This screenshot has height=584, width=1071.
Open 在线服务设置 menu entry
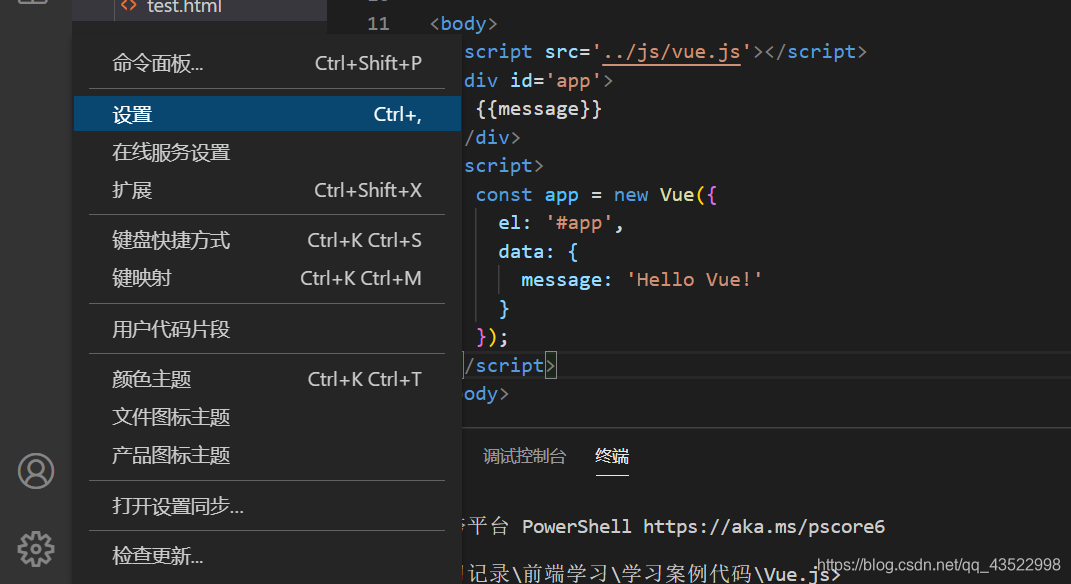267,152
